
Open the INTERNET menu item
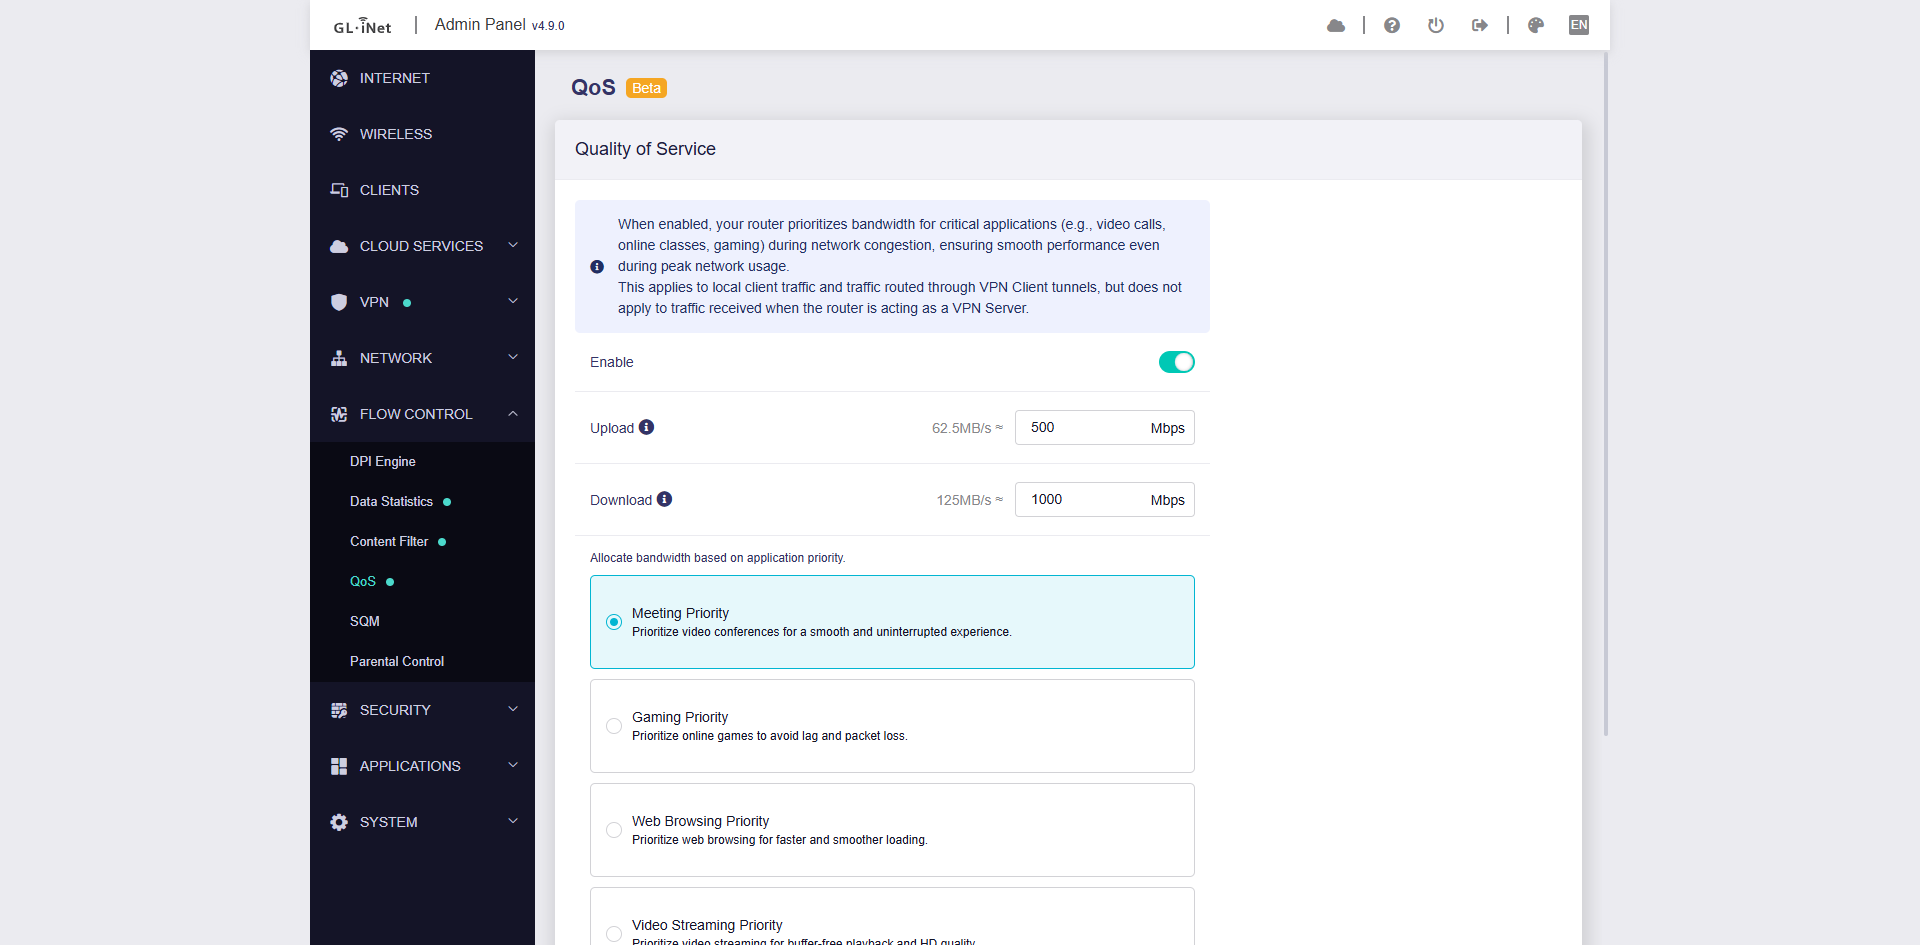(422, 78)
